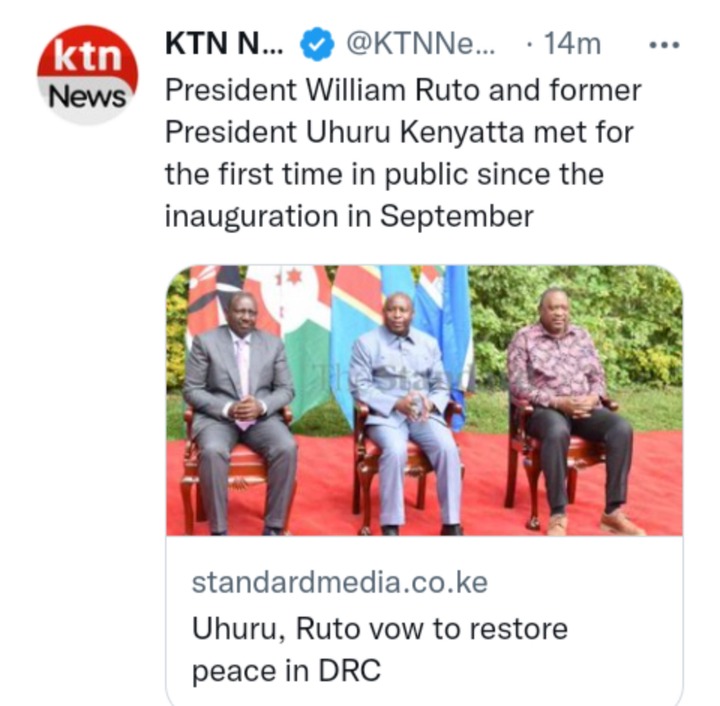Visit the @KTNNe... handle link

(x=421, y=44)
